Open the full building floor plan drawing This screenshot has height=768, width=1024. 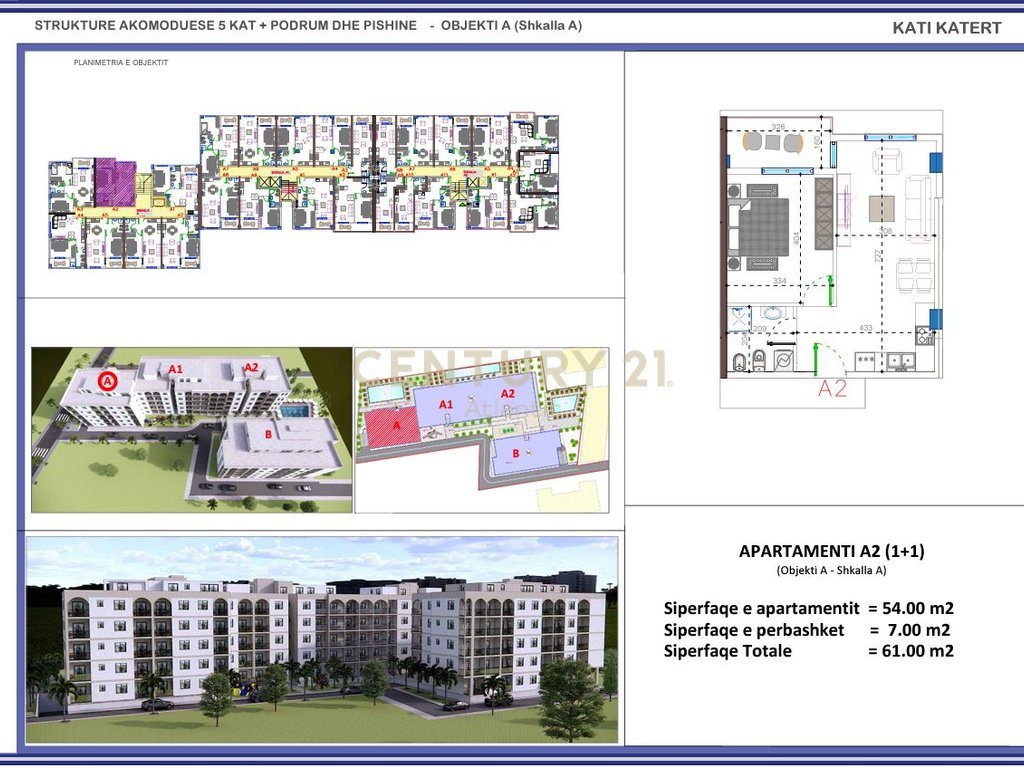coord(304,191)
